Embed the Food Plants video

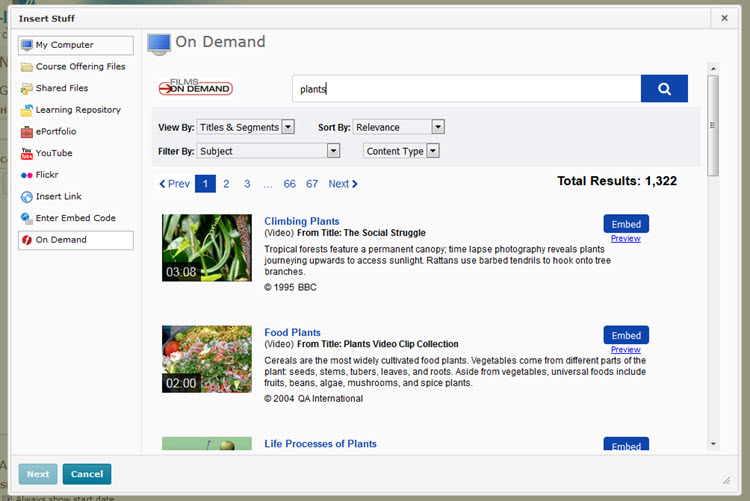pyautogui.click(x=626, y=335)
